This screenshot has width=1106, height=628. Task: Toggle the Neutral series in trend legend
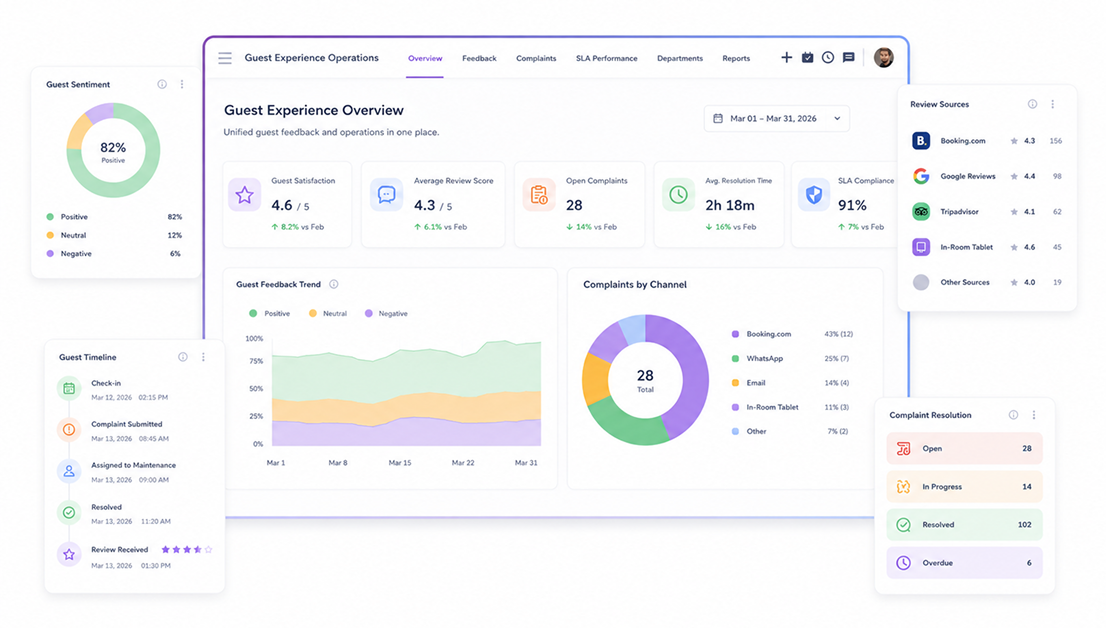pyautogui.click(x=328, y=313)
